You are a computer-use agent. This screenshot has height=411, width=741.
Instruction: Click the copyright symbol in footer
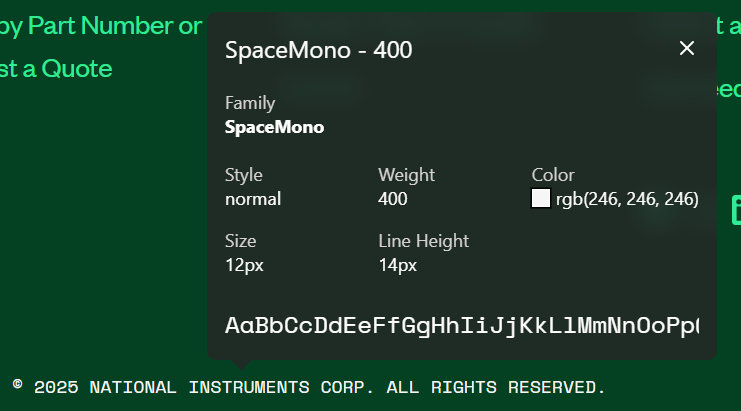[18, 385]
